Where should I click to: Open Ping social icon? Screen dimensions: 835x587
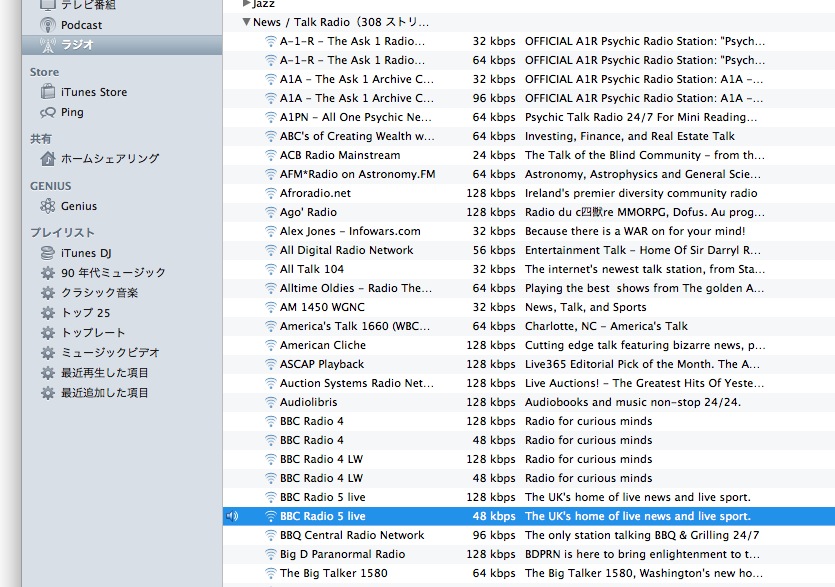click(47, 112)
